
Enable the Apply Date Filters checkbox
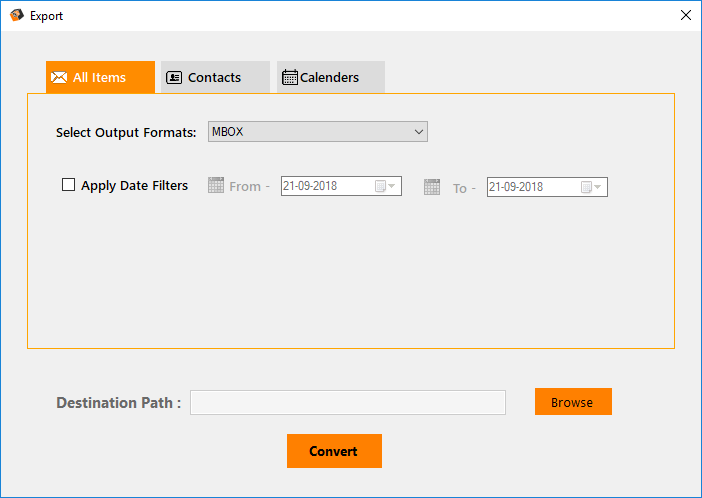(68, 185)
